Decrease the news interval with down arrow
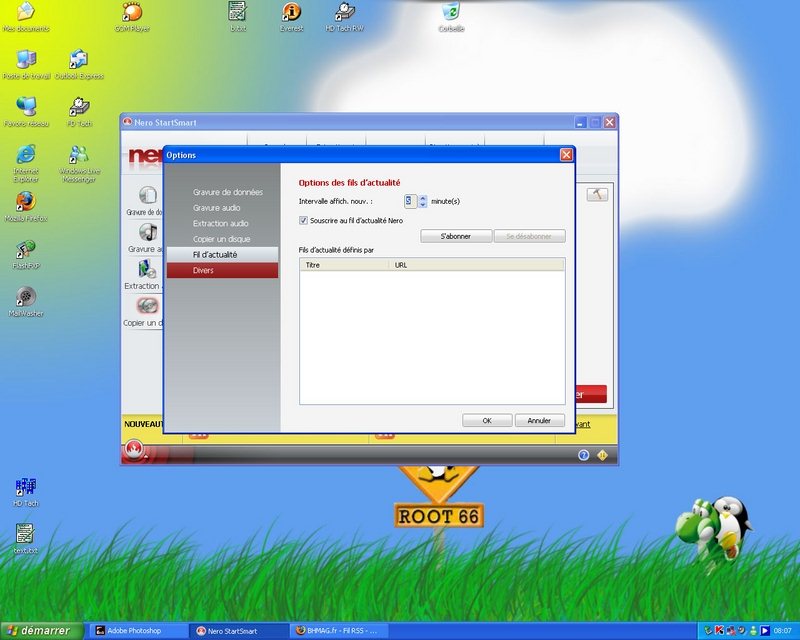 [x=422, y=204]
